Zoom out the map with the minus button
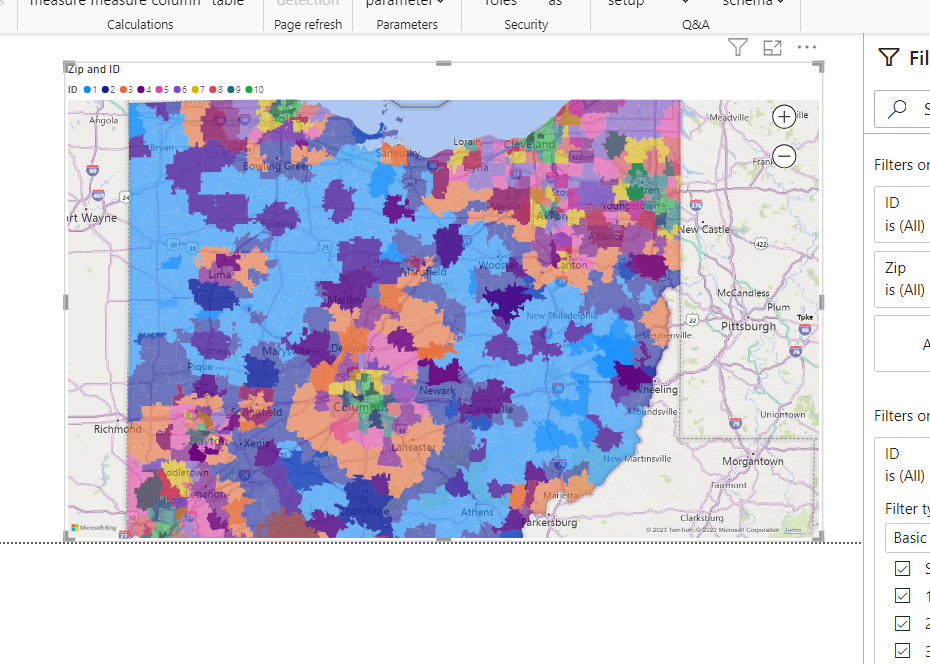 784,157
